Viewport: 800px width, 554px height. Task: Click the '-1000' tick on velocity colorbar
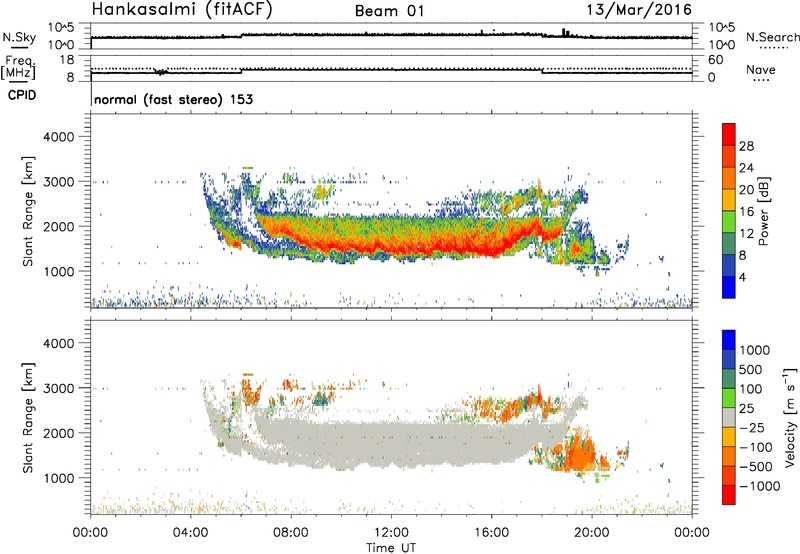tap(759, 486)
